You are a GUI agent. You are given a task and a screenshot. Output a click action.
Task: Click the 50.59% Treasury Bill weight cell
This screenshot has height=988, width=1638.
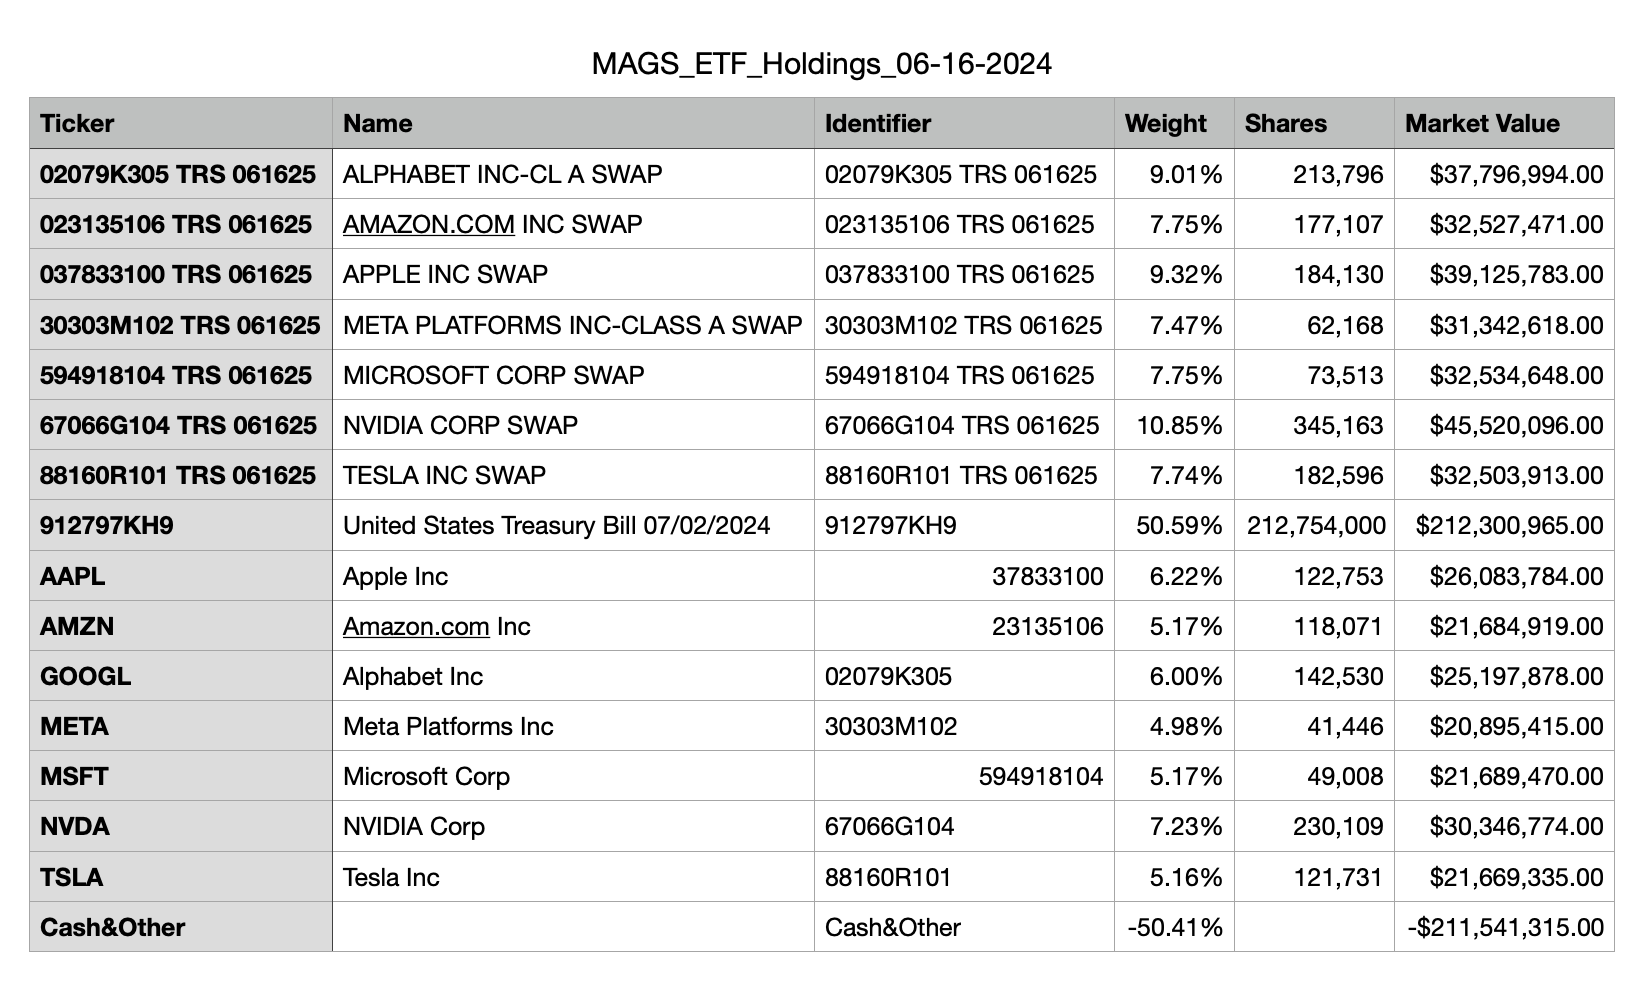point(1174,525)
